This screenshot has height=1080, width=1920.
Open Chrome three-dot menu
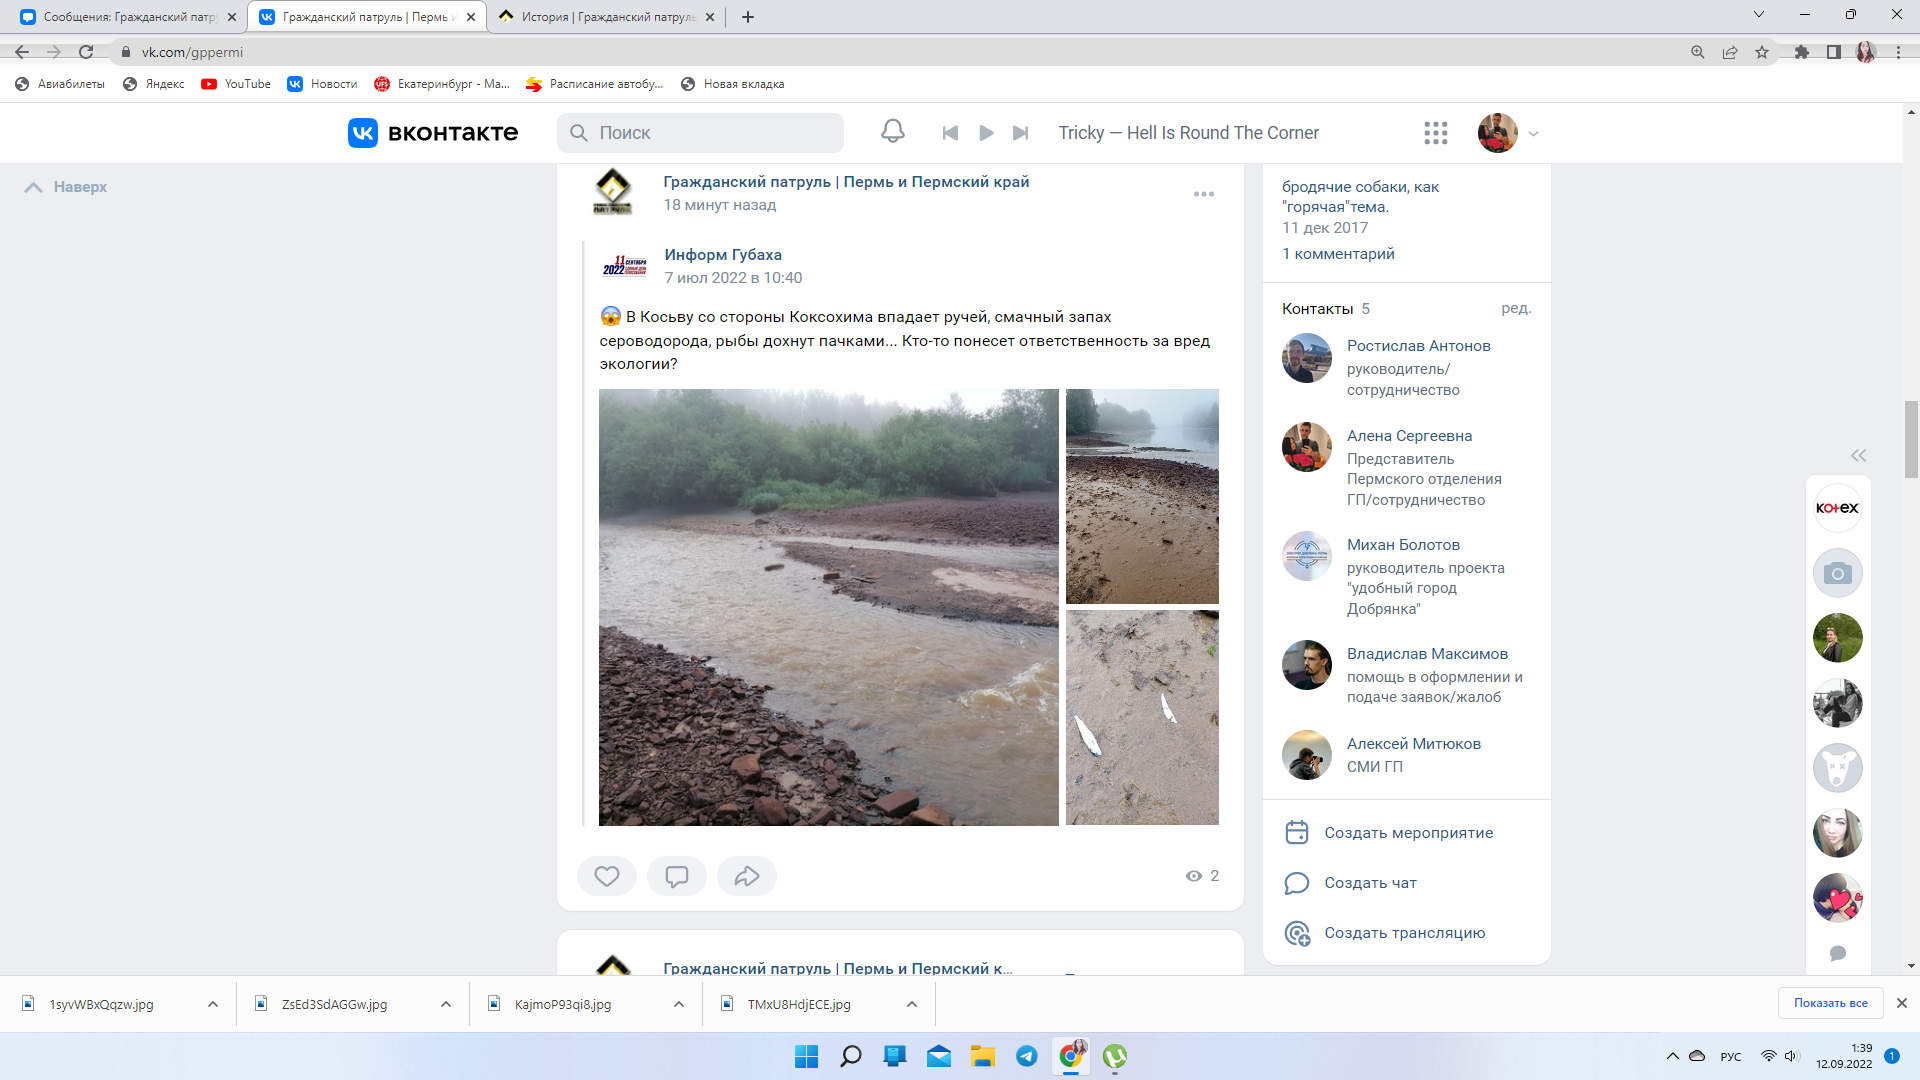(x=1898, y=52)
